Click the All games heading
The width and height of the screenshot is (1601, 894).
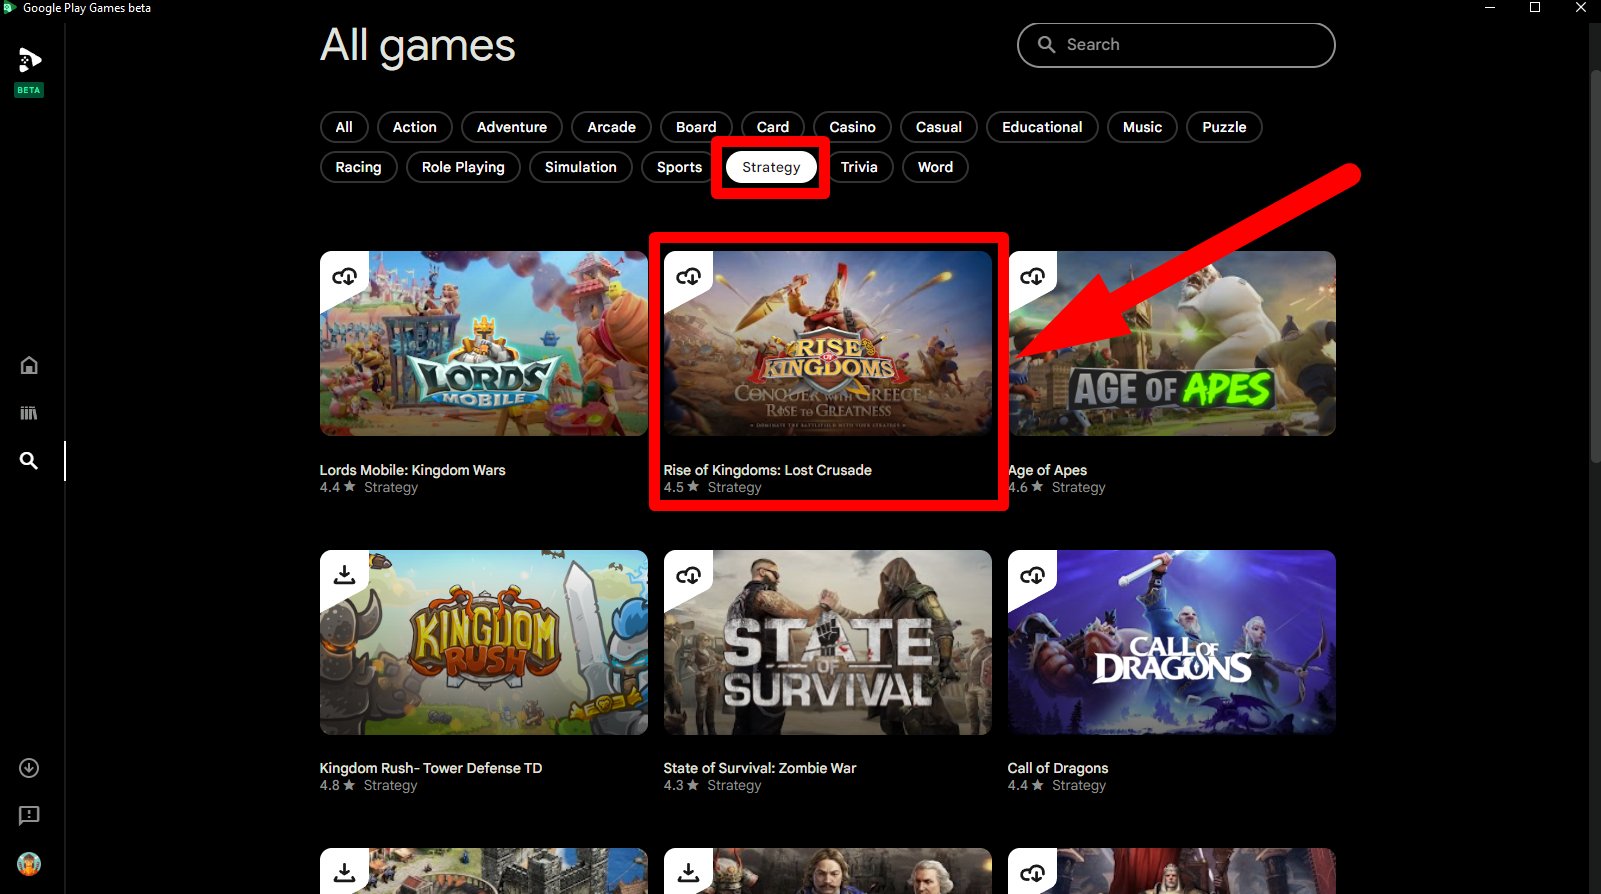point(418,46)
